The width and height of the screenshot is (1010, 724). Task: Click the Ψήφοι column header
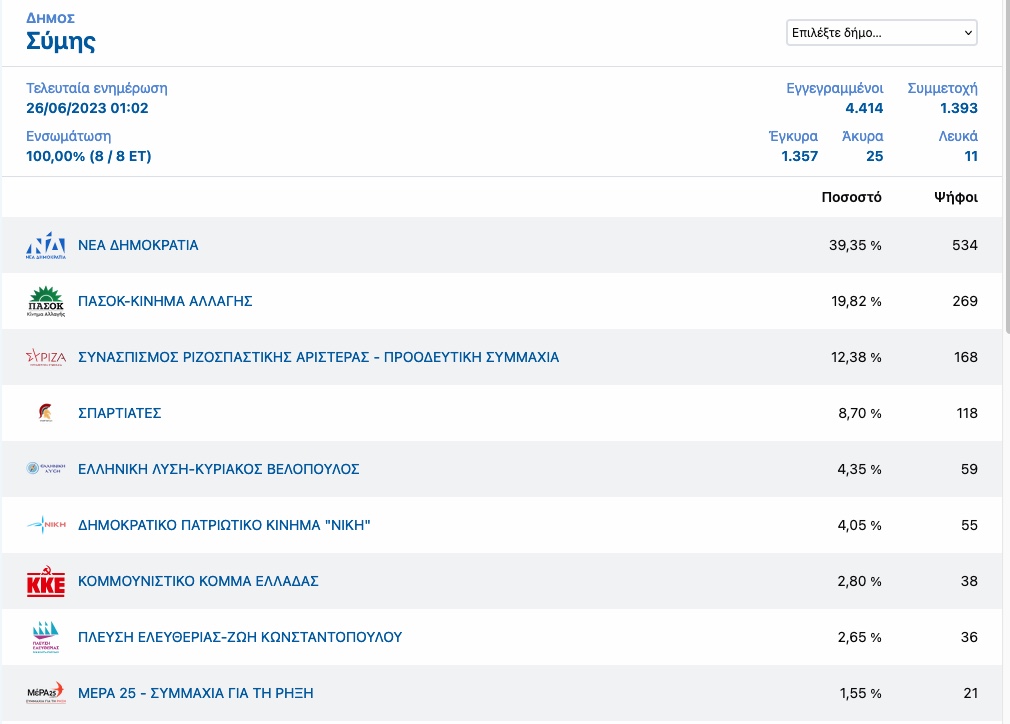tap(956, 197)
